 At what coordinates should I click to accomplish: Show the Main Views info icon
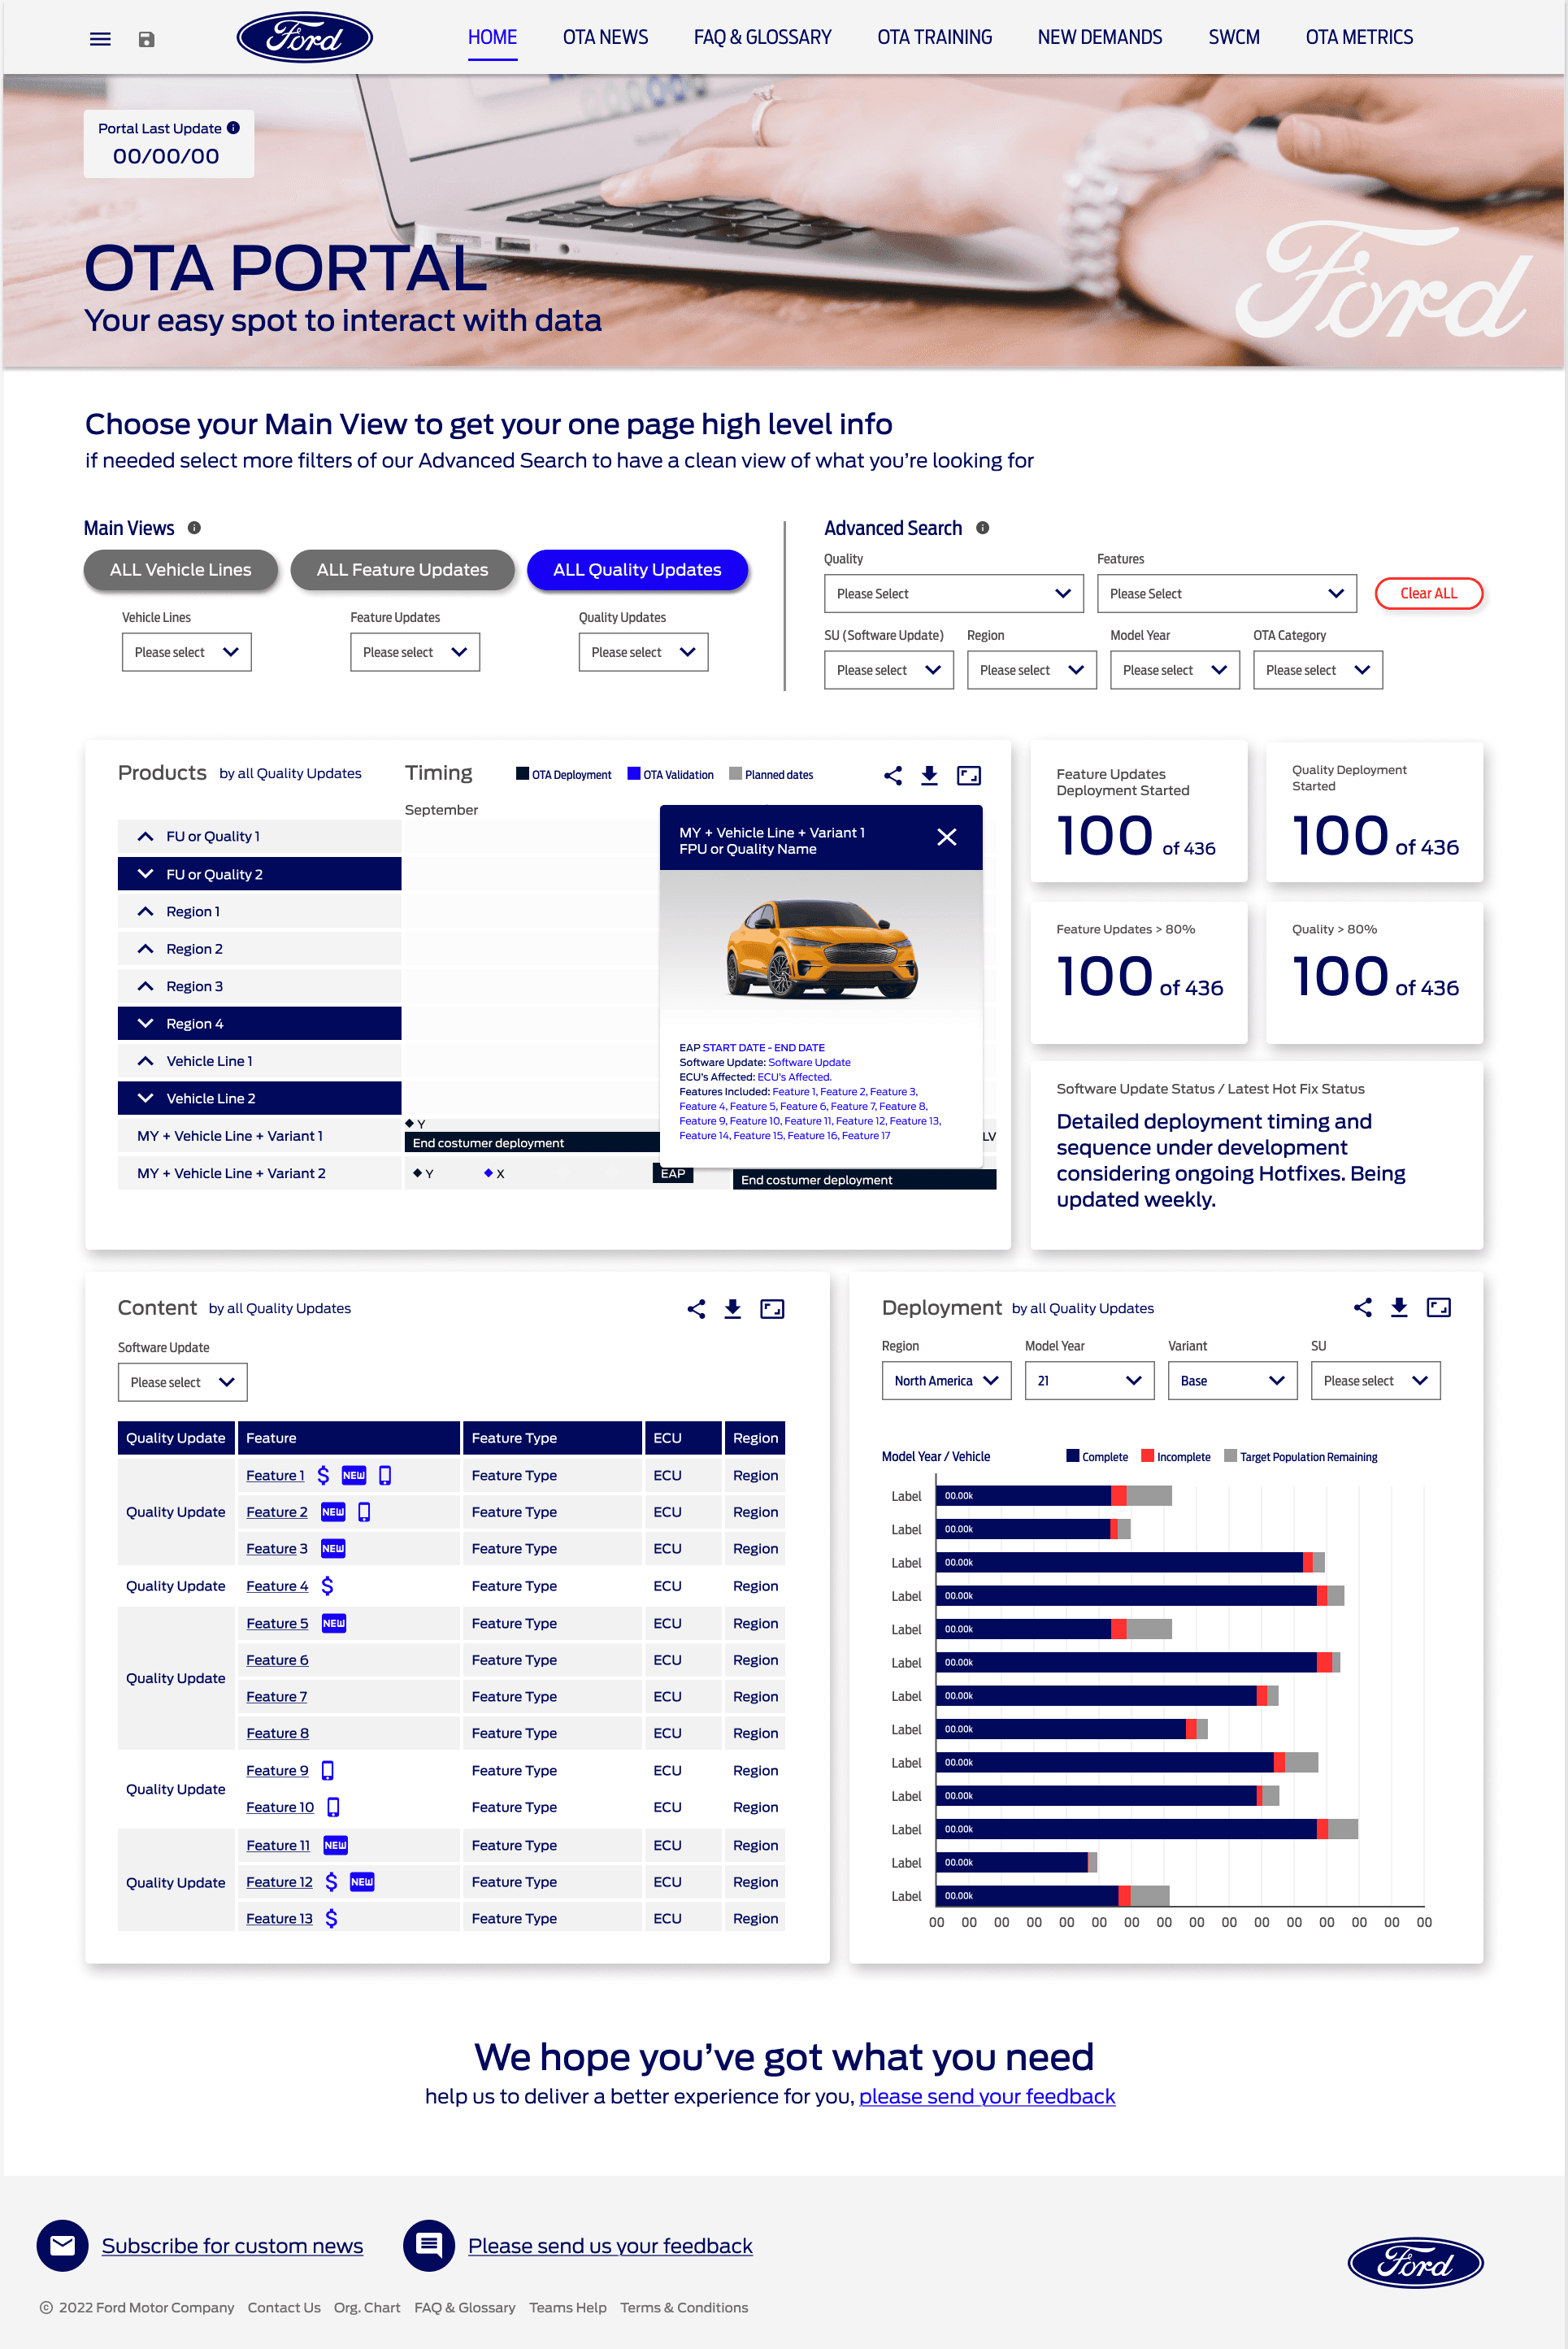click(194, 528)
